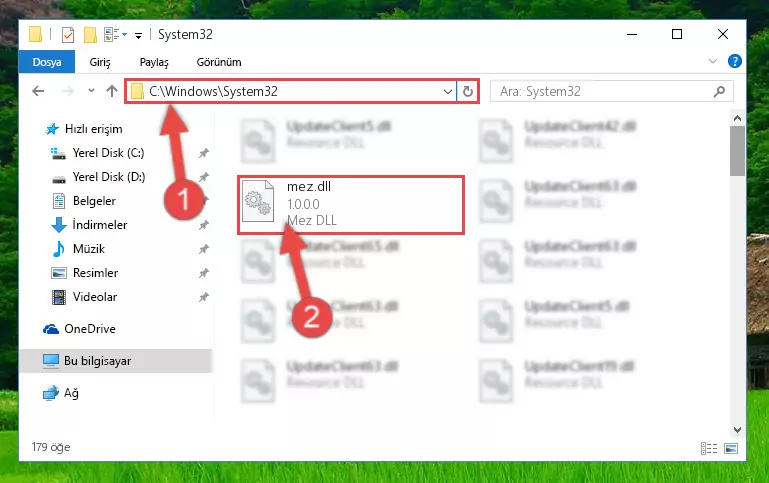Switch to the Görünüm tab
Viewport: 769px width, 483px height.
tap(219, 62)
